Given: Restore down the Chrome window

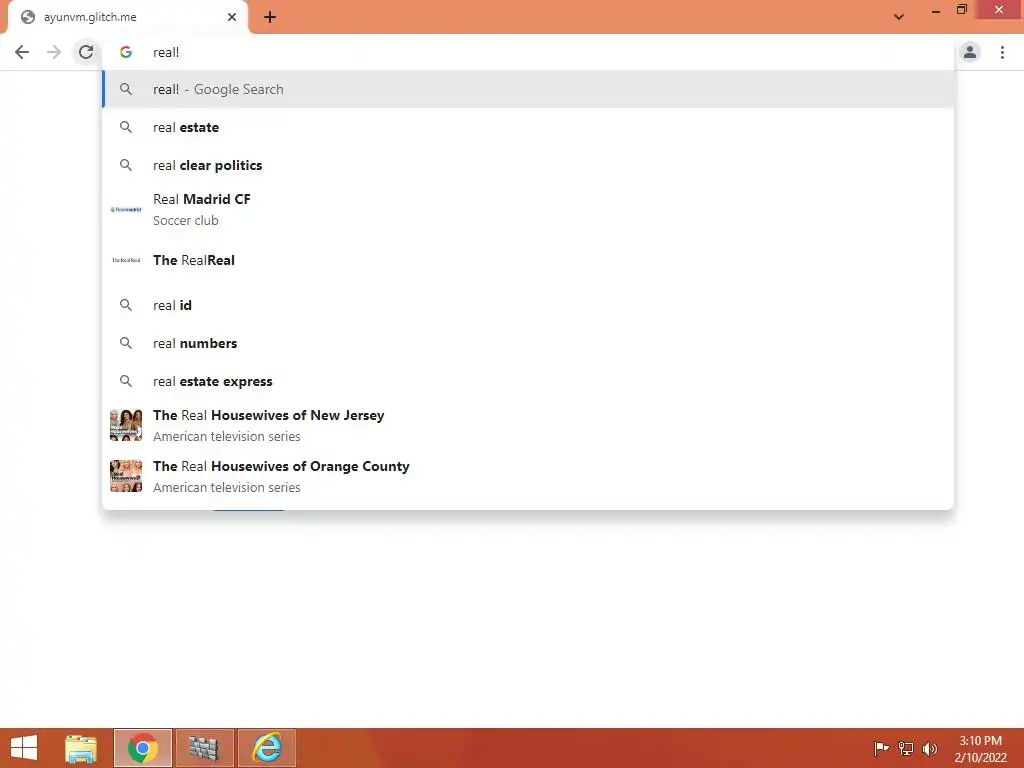Looking at the screenshot, I should pos(961,10).
